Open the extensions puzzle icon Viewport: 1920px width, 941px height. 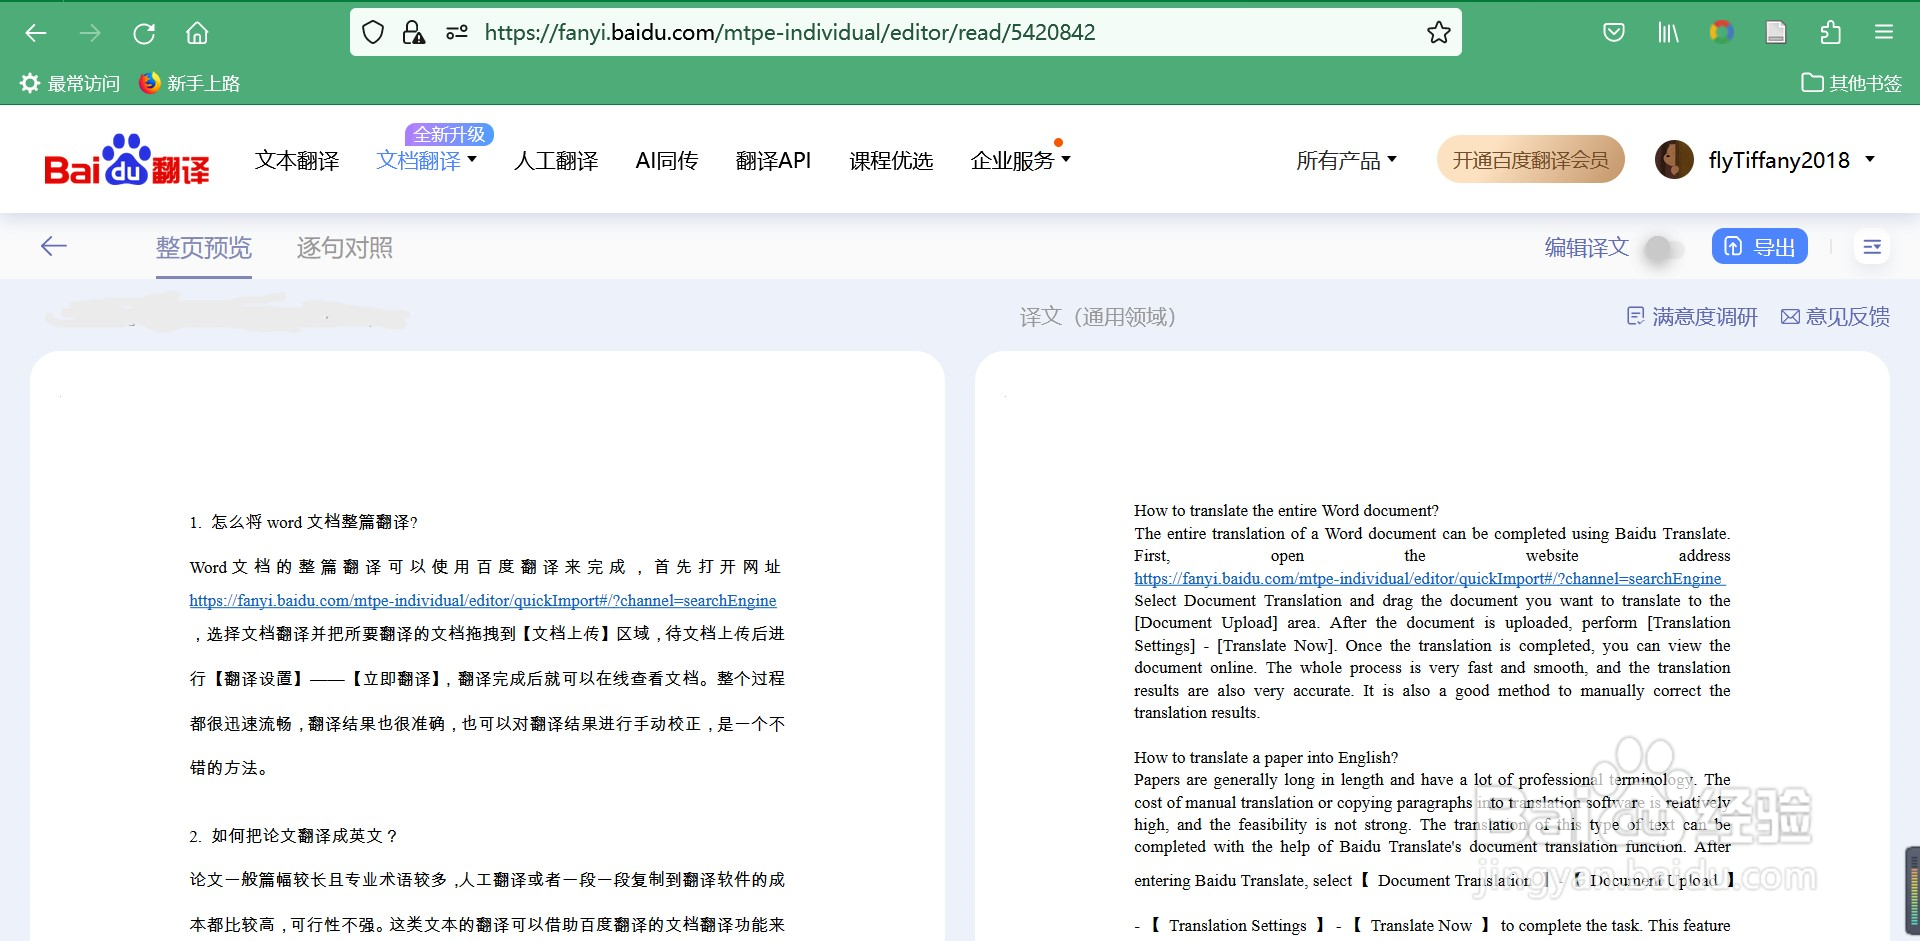coord(1830,33)
